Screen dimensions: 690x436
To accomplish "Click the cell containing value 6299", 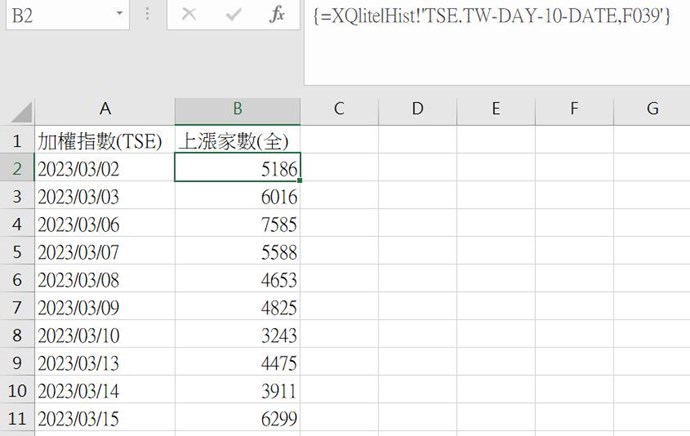I will (x=237, y=419).
